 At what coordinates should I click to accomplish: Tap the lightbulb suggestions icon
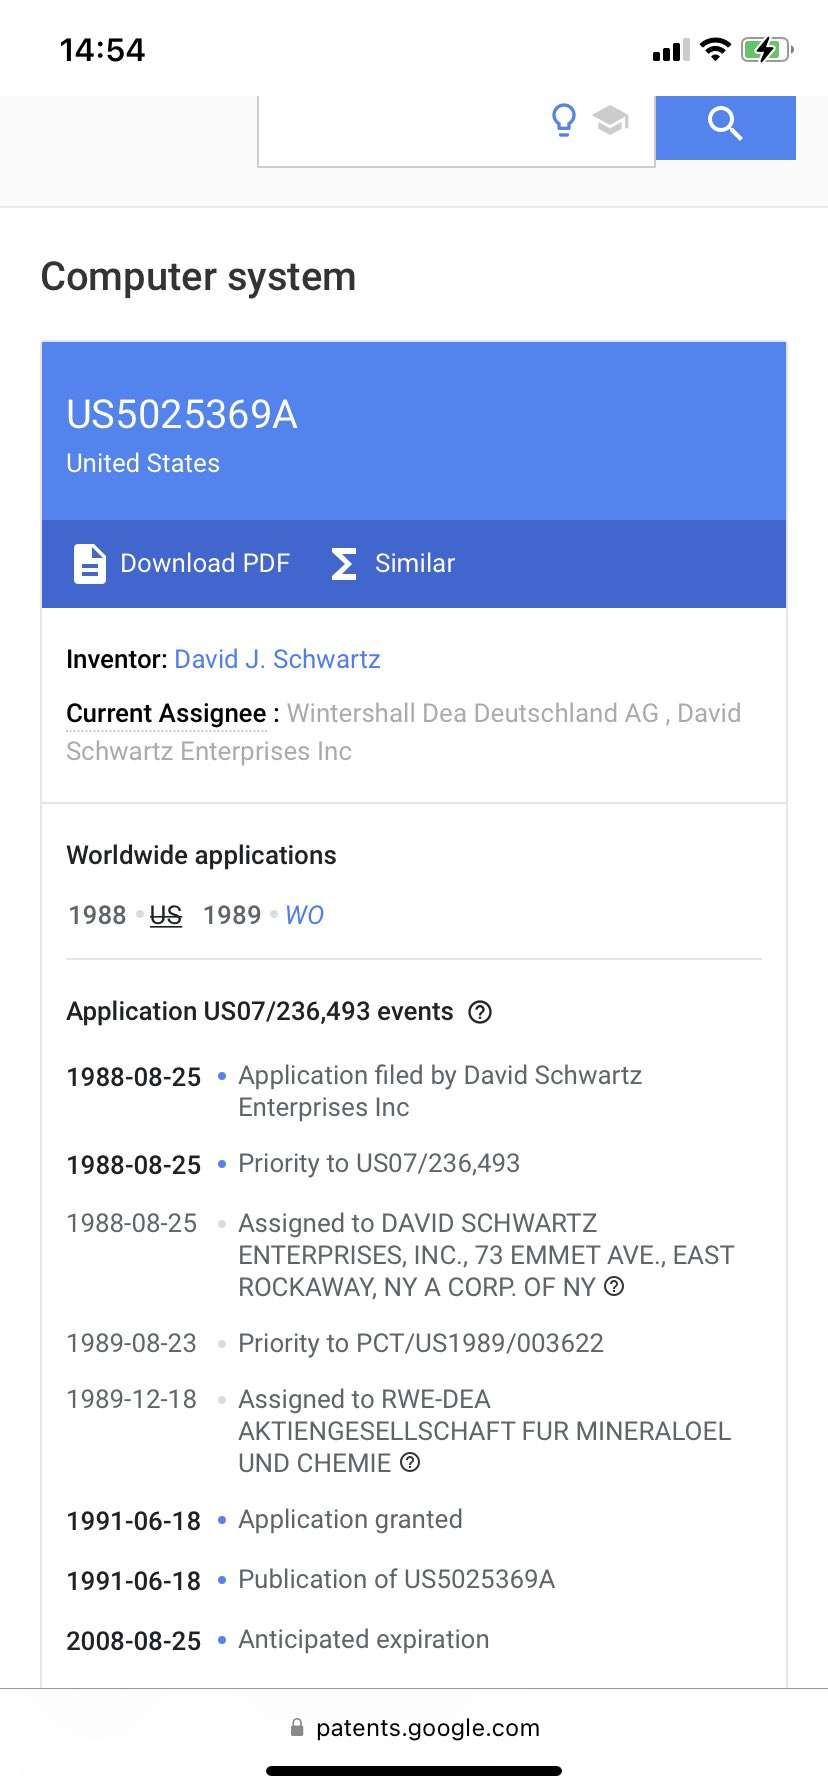pyautogui.click(x=564, y=120)
